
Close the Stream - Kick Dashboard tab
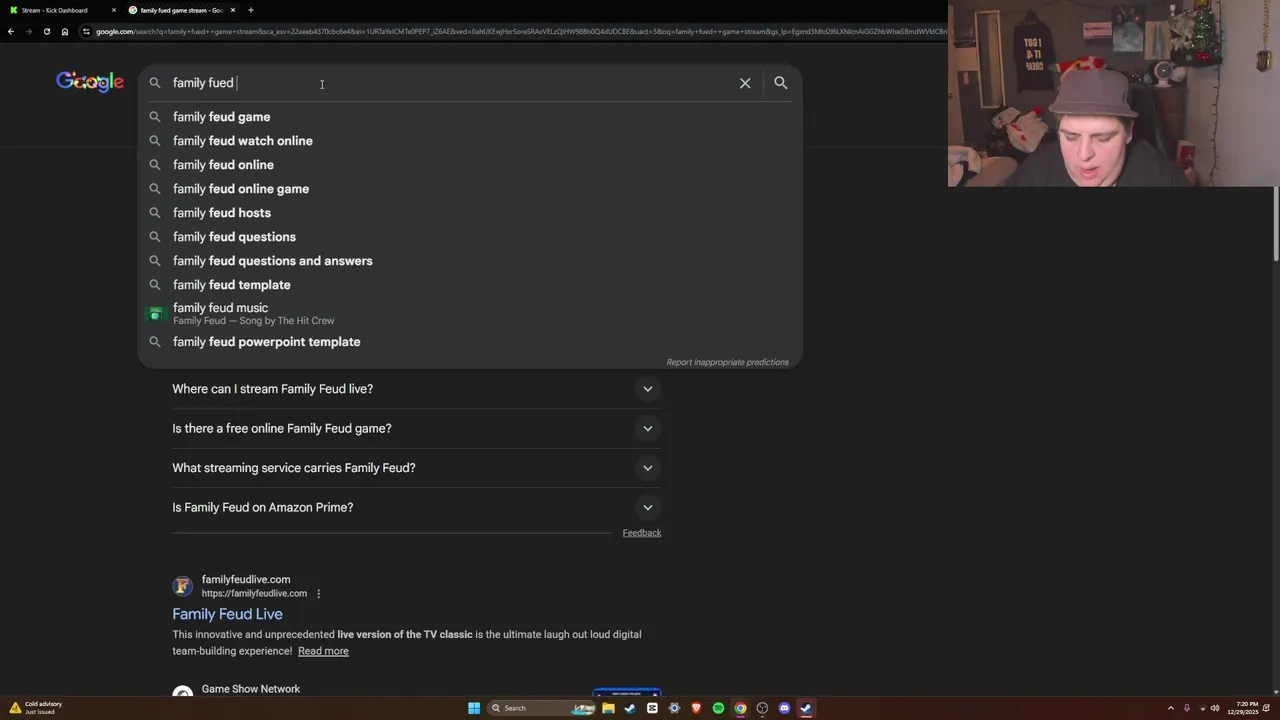point(114,10)
